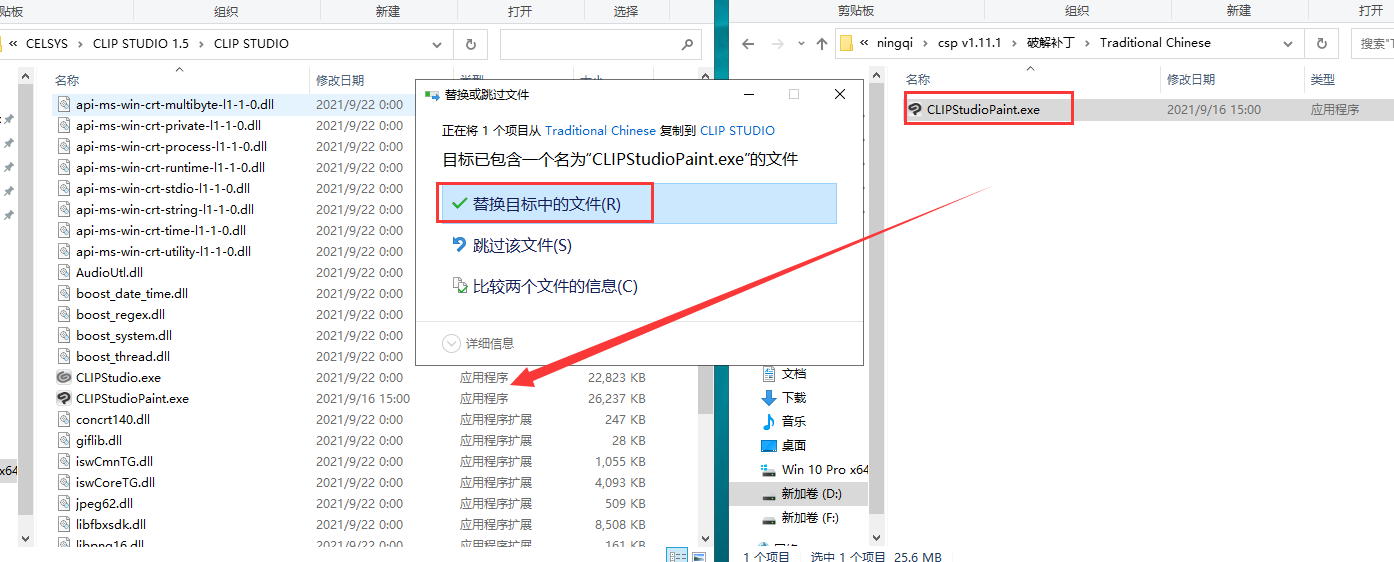Sort left window by date modified column
Image resolution: width=1394 pixels, height=562 pixels.
point(340,80)
